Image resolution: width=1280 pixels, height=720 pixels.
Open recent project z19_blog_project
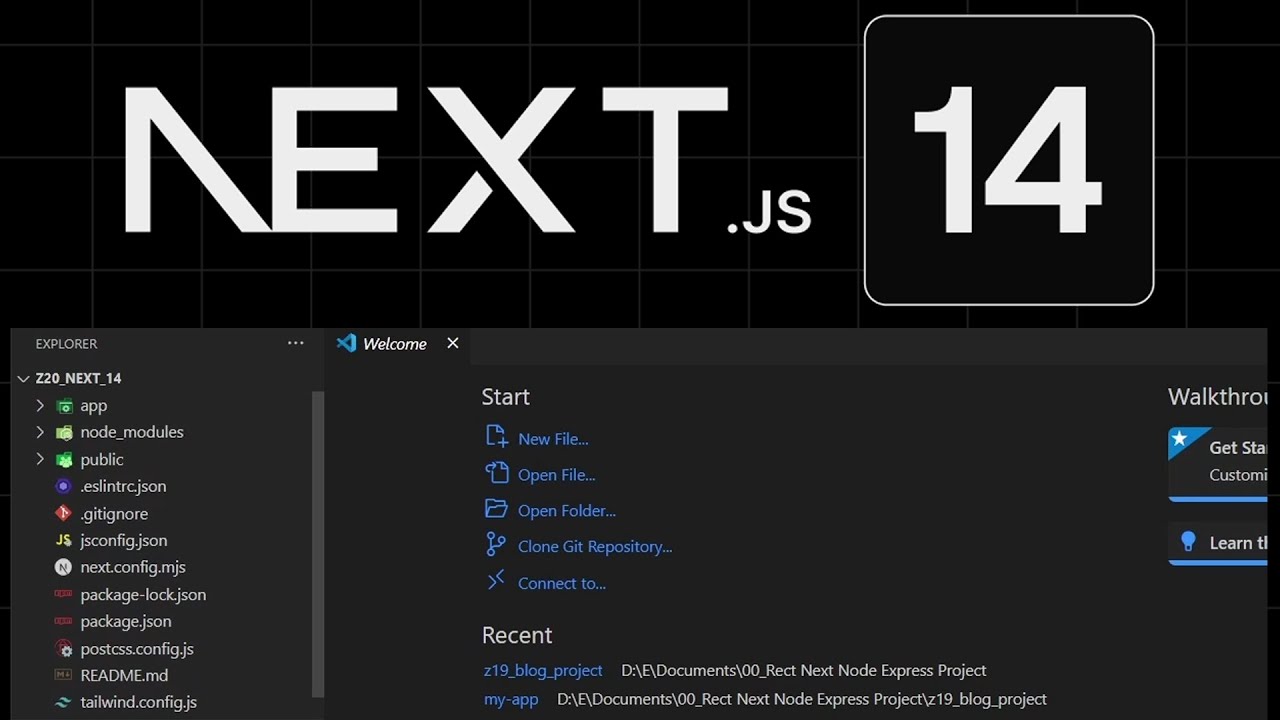coord(543,671)
